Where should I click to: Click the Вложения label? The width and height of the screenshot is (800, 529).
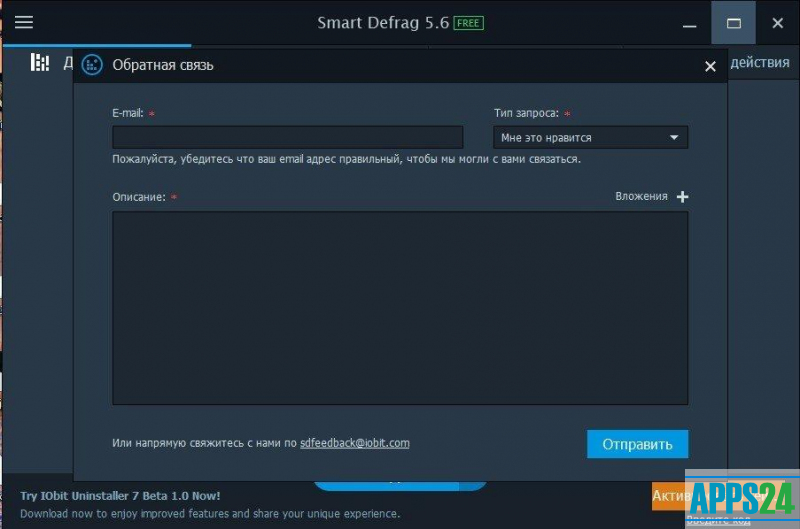pyautogui.click(x=641, y=197)
